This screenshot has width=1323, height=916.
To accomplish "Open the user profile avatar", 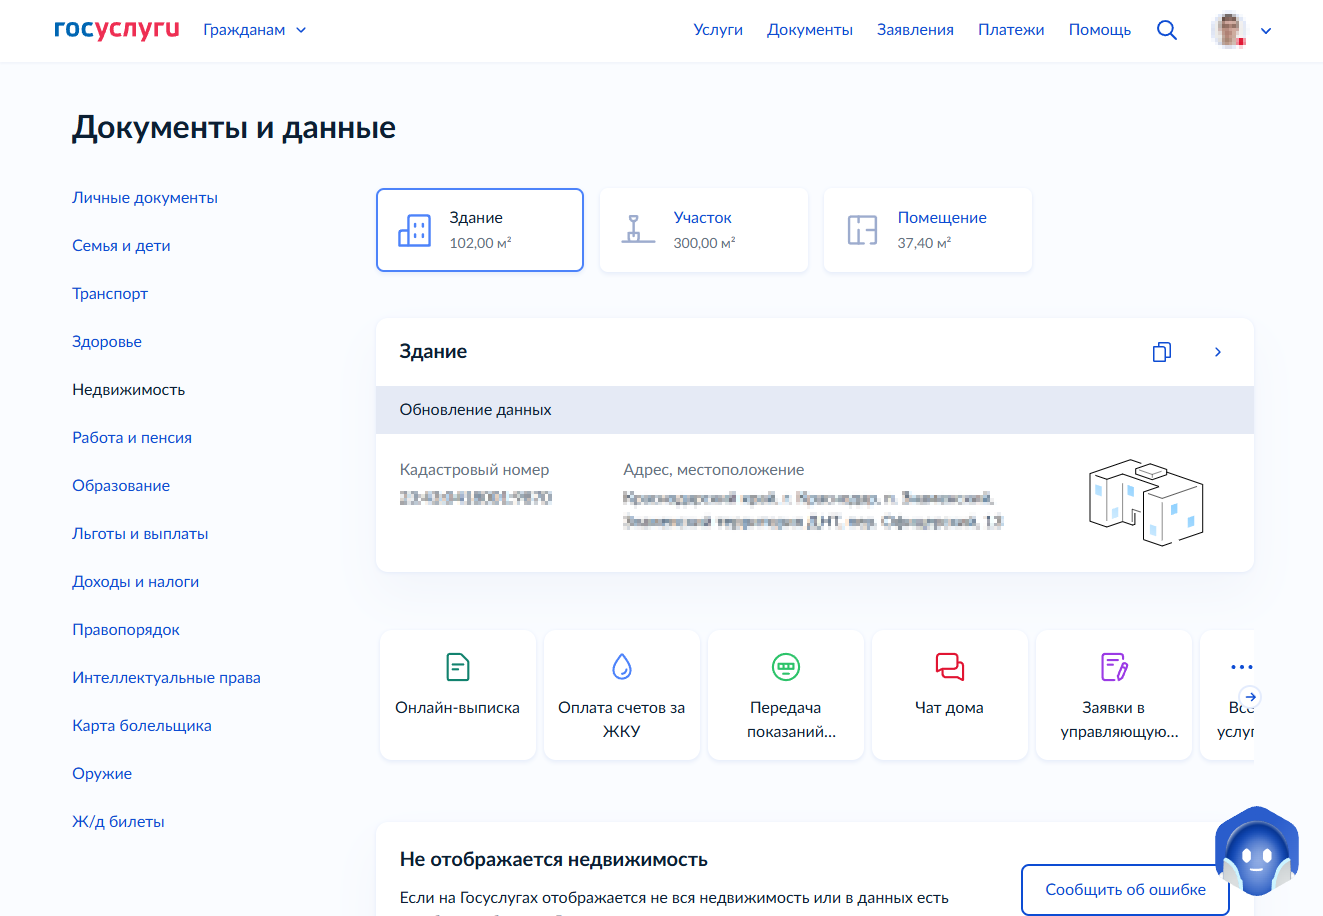I will coord(1229,30).
